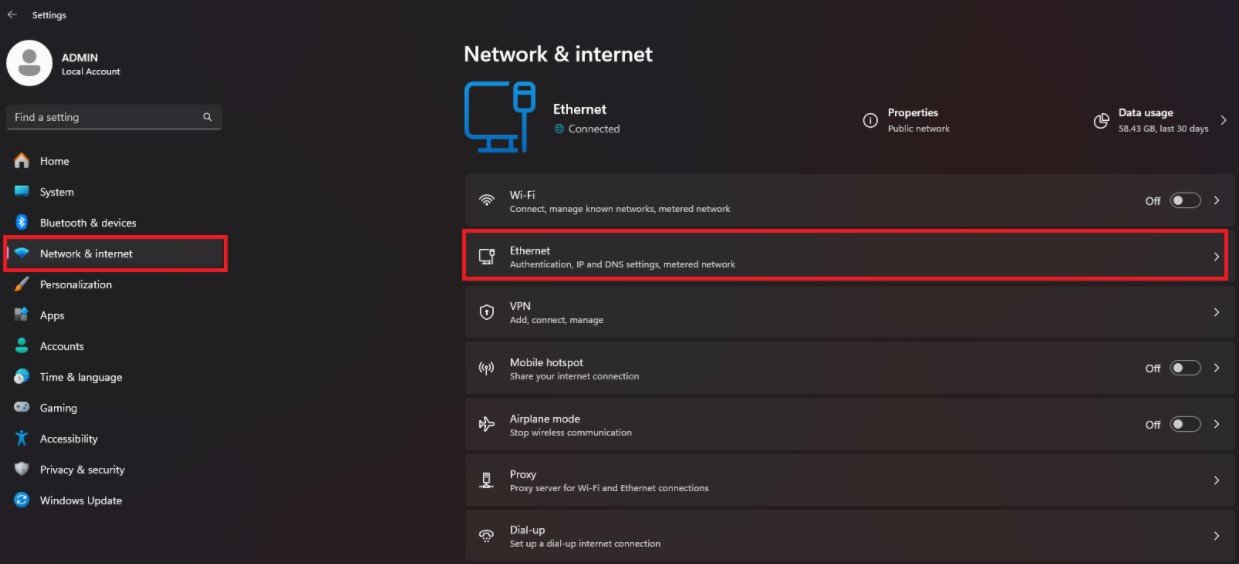
Task: Expand the Ethernet row chevron
Action: click(1217, 257)
